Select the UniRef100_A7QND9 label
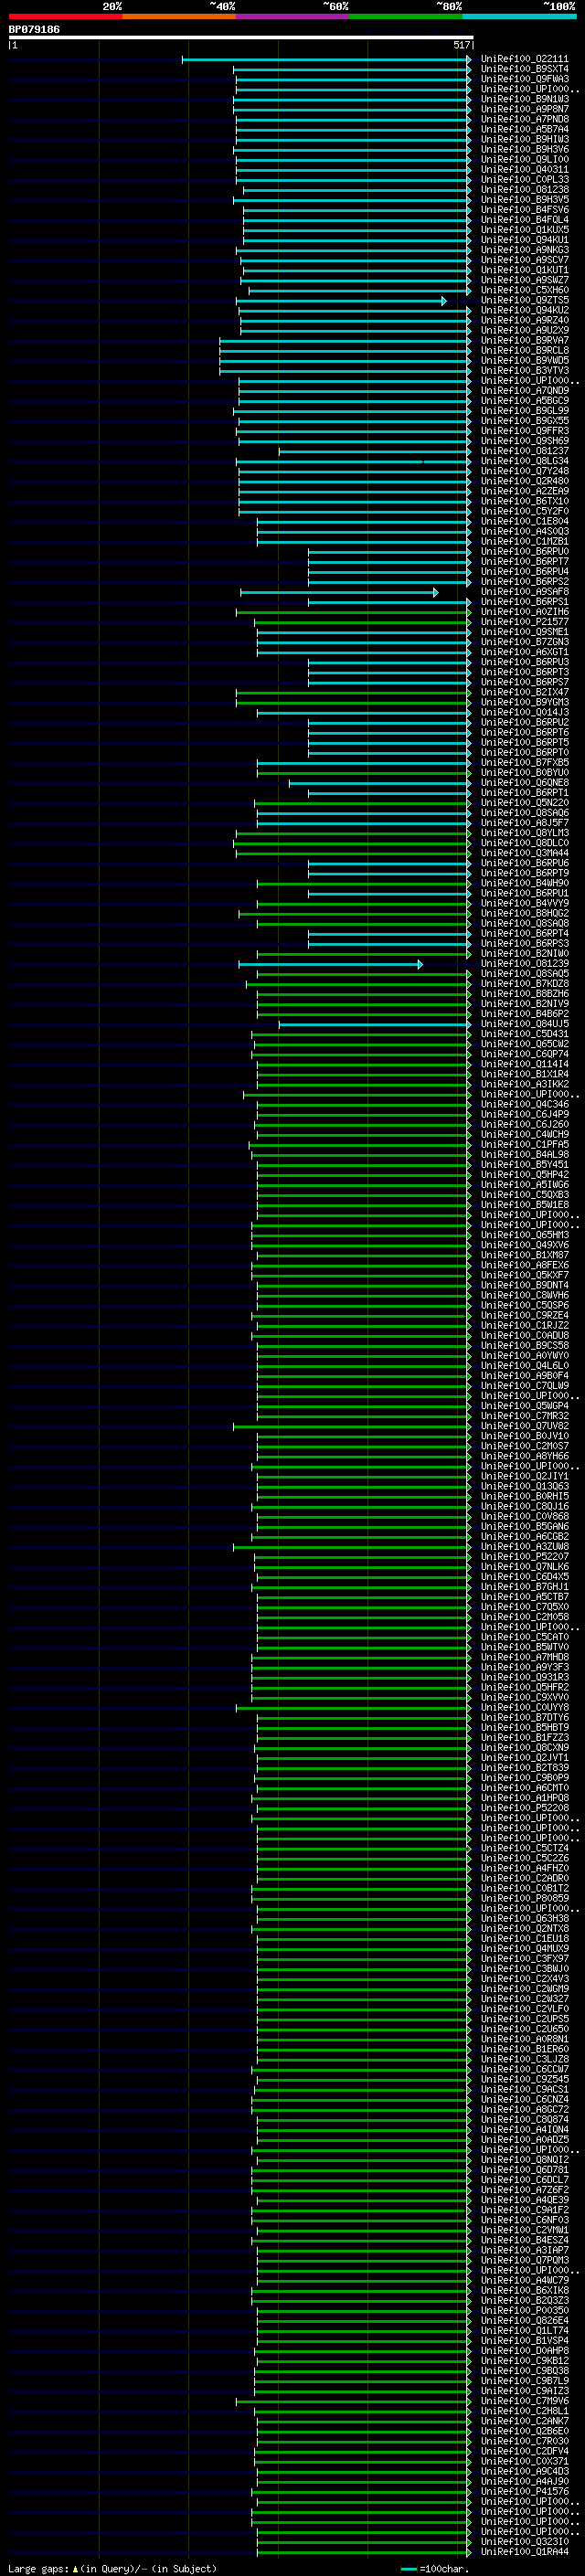 pos(524,391)
